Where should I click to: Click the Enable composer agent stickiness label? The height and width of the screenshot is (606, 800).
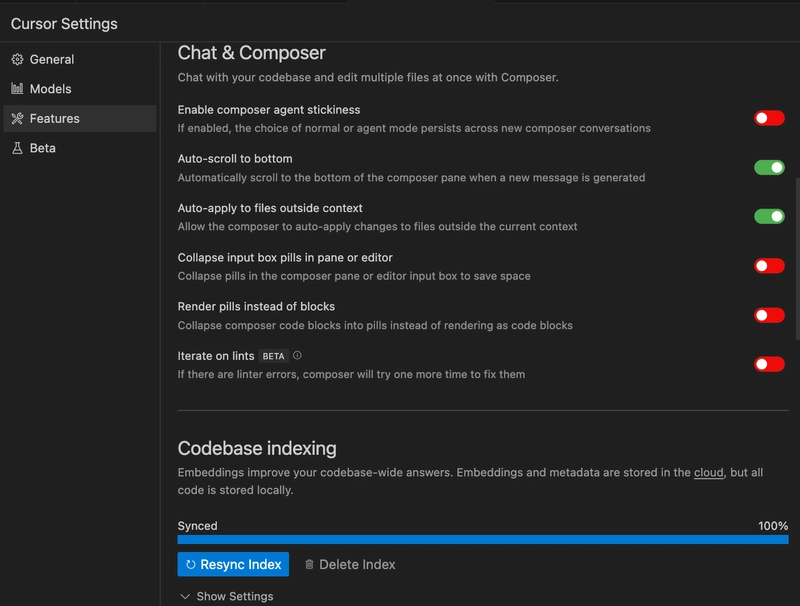[x=269, y=110]
